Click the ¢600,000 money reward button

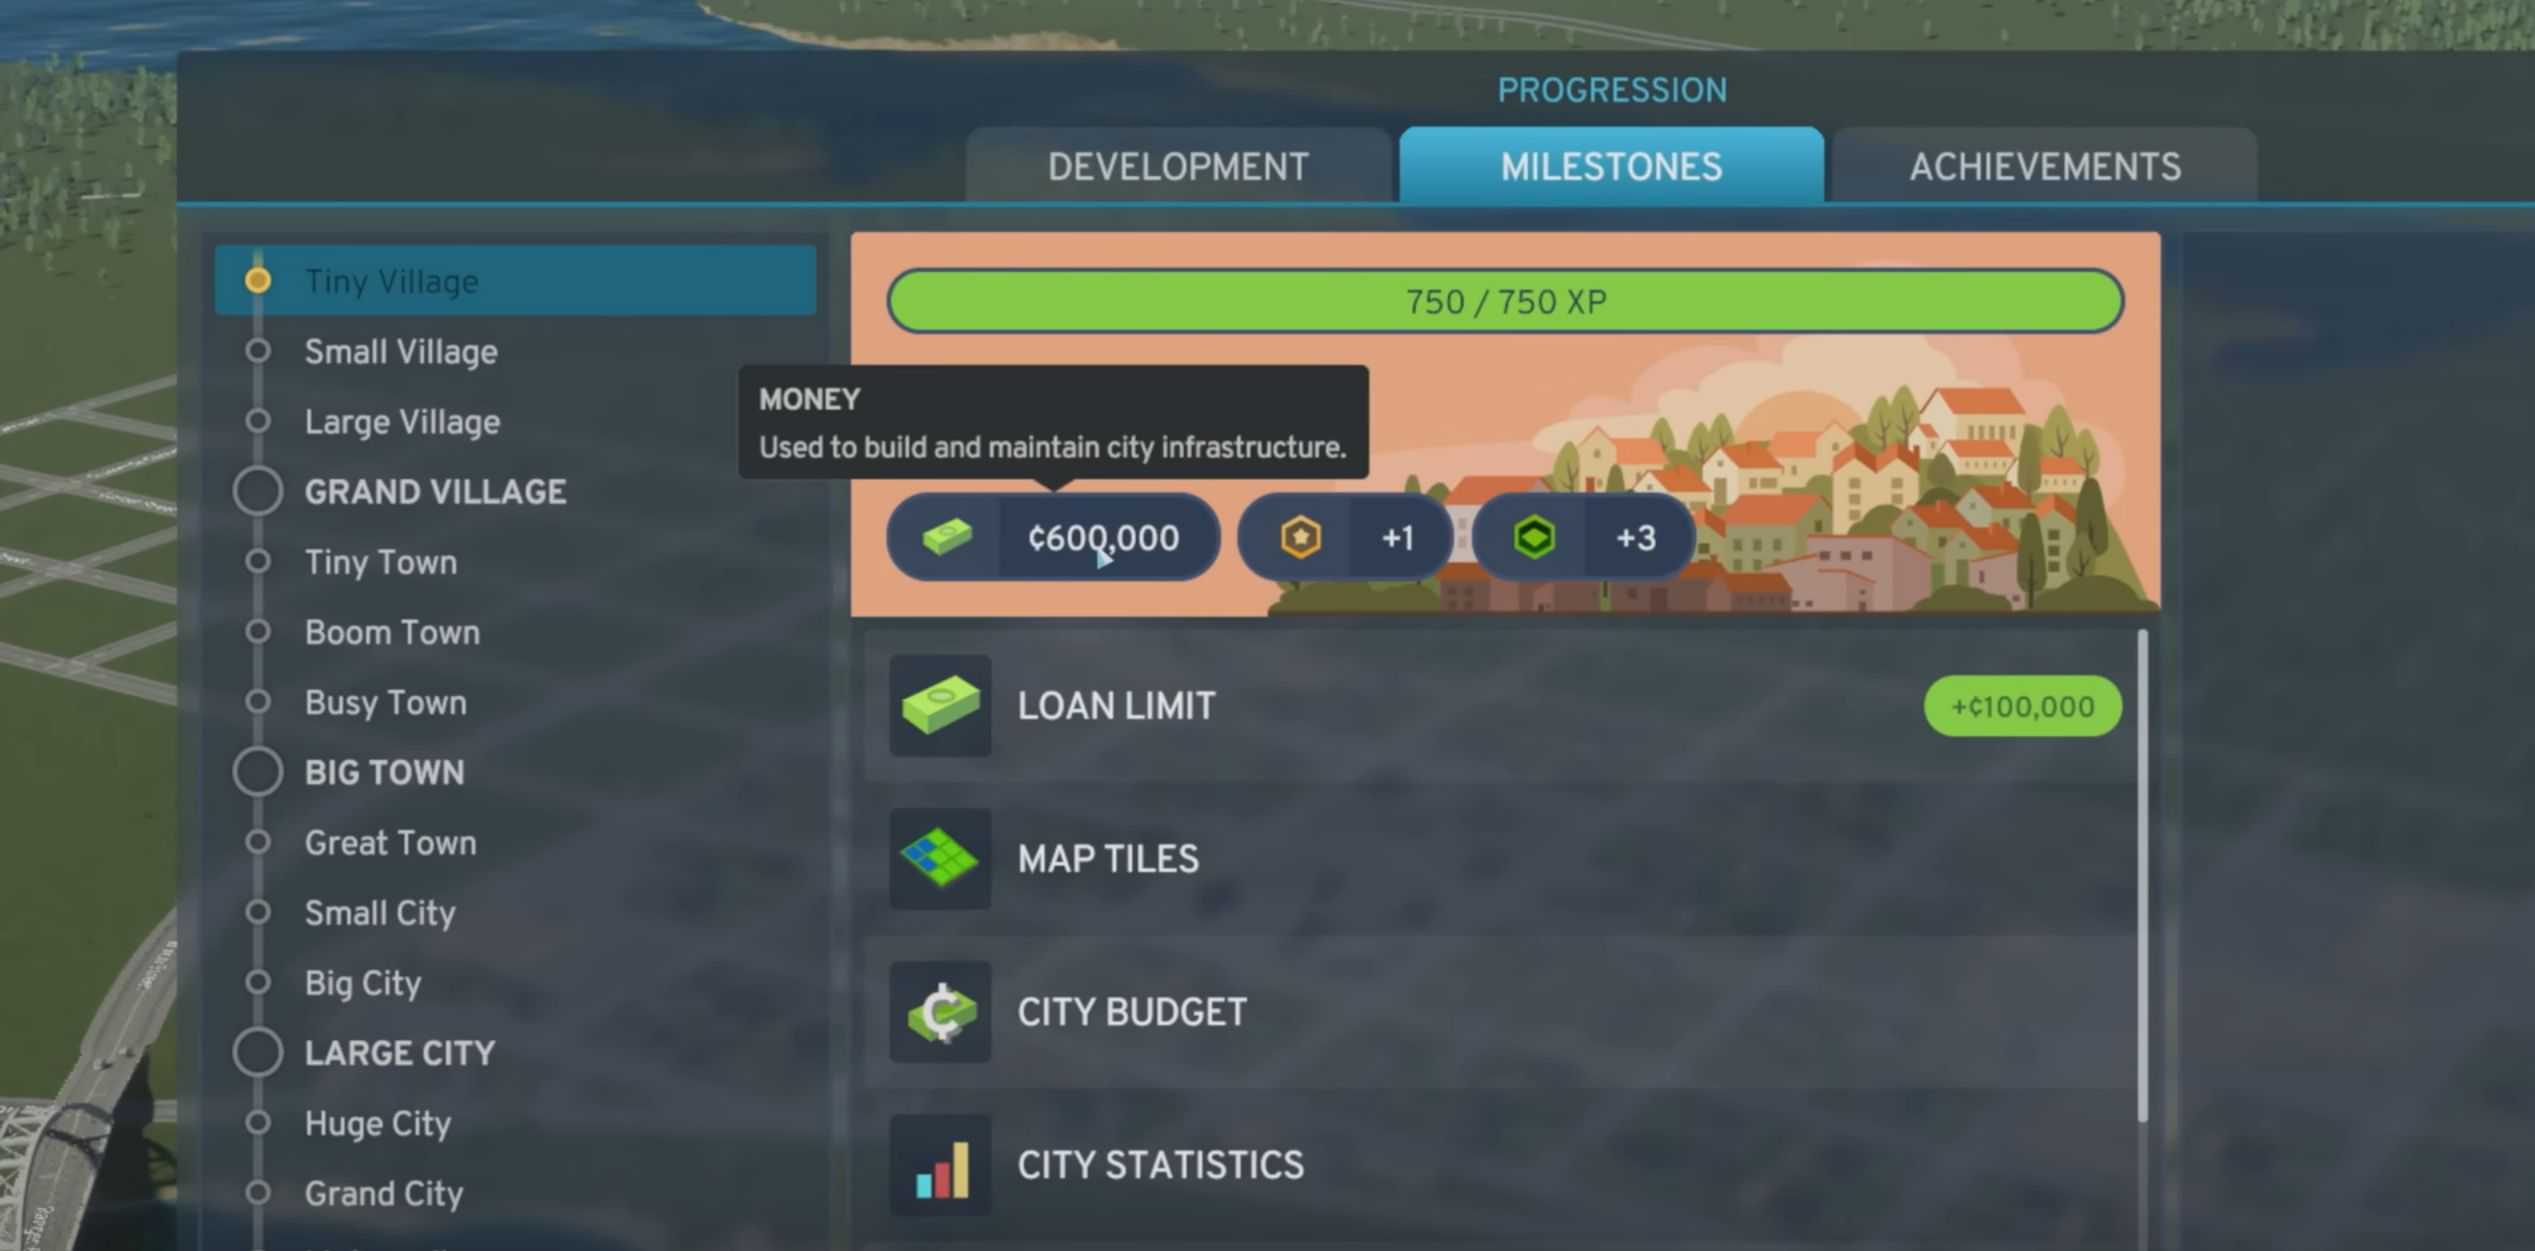tap(1051, 538)
